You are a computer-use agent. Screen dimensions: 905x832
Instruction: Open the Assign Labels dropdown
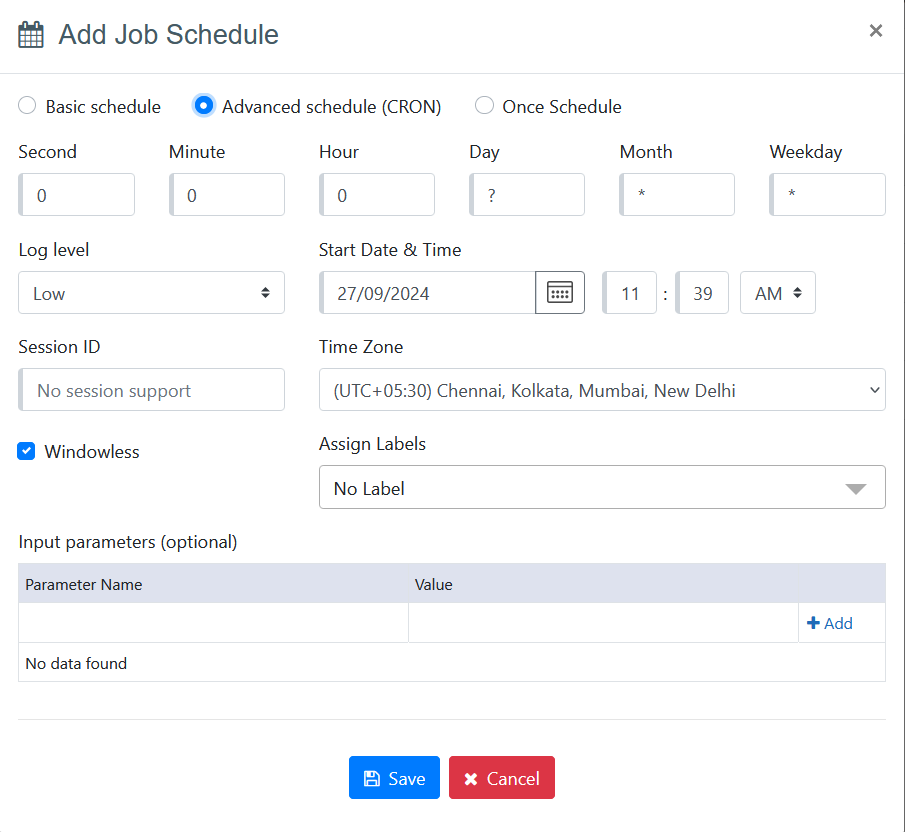[602, 488]
